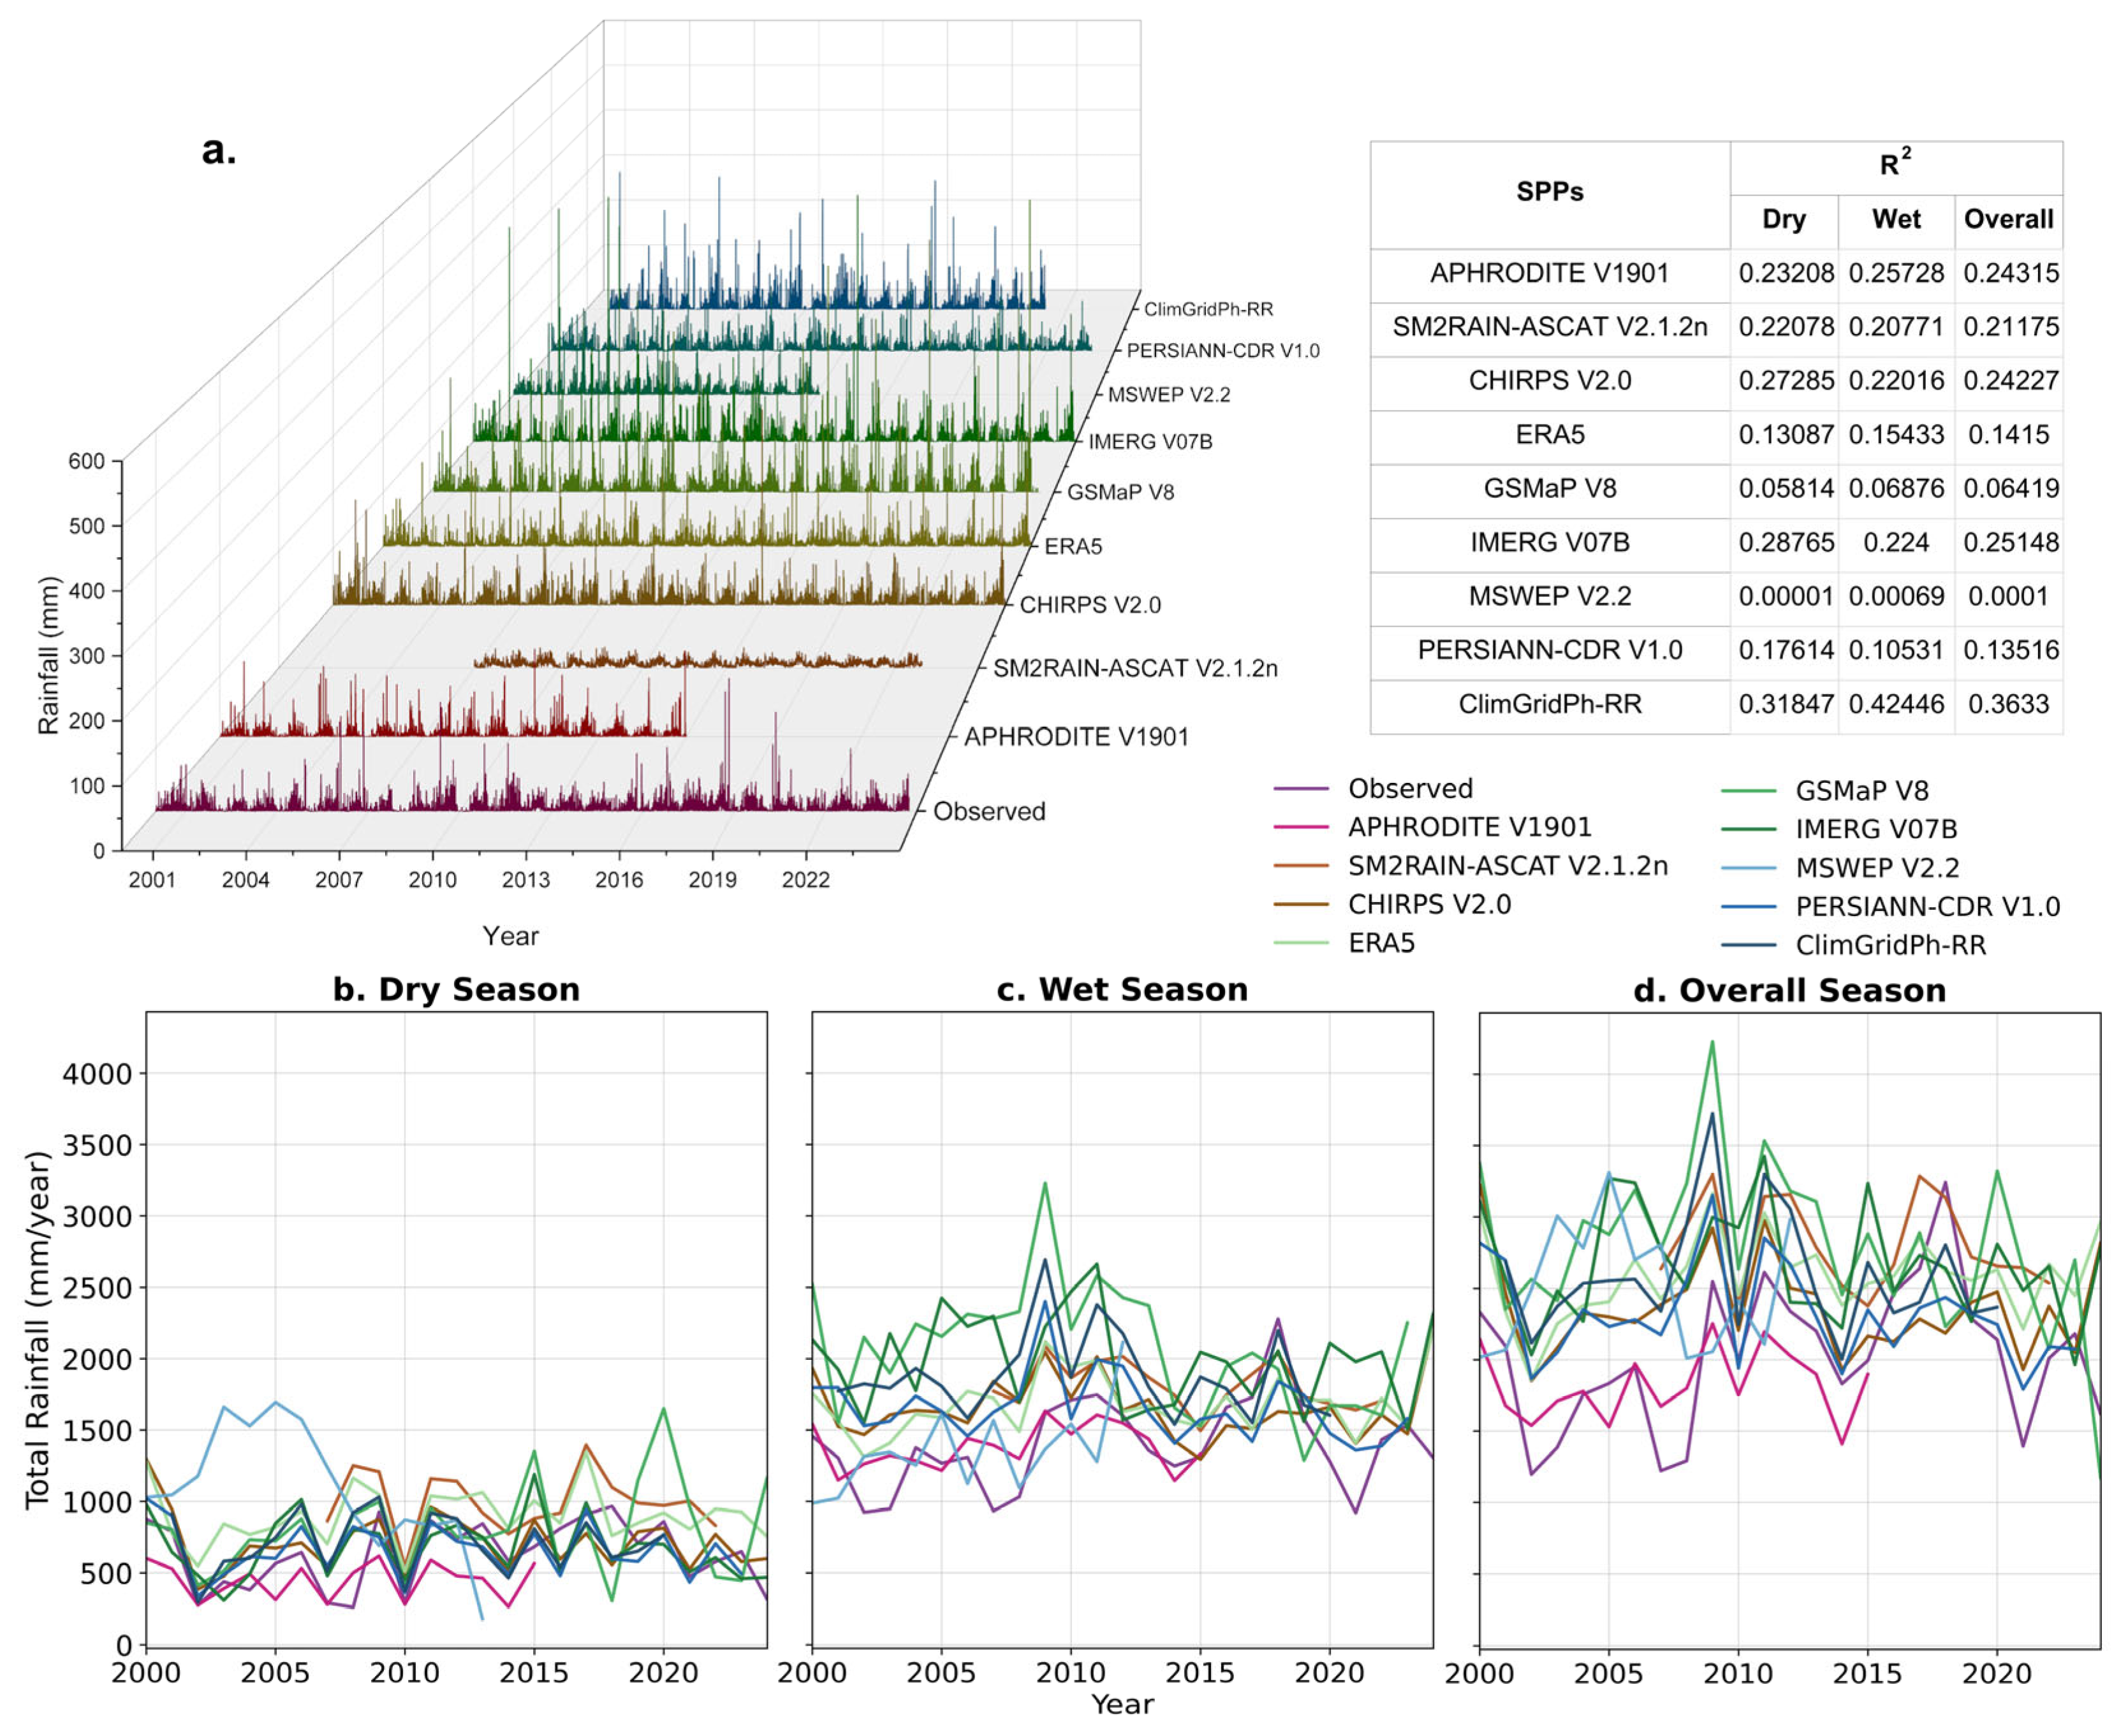Click the 'd. Overall Season' chart title
This screenshot has height=1736, width=2121.
tap(1789, 990)
